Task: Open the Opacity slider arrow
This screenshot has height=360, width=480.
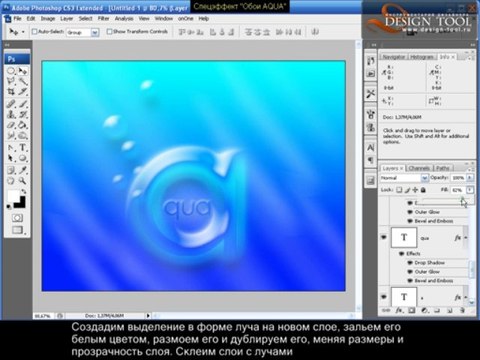Action: [470, 178]
